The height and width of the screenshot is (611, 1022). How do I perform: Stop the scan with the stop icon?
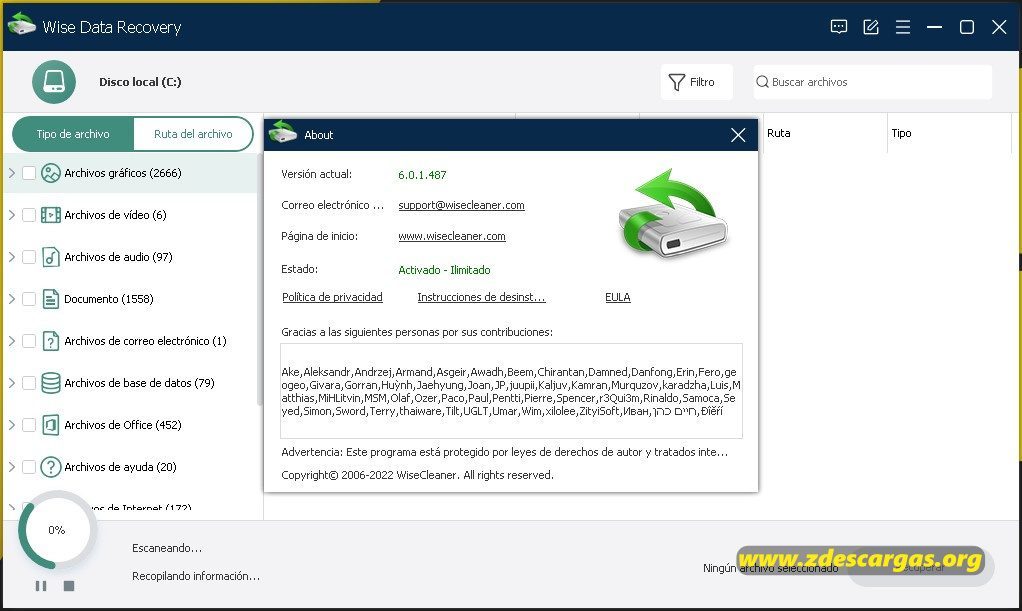tap(68, 586)
